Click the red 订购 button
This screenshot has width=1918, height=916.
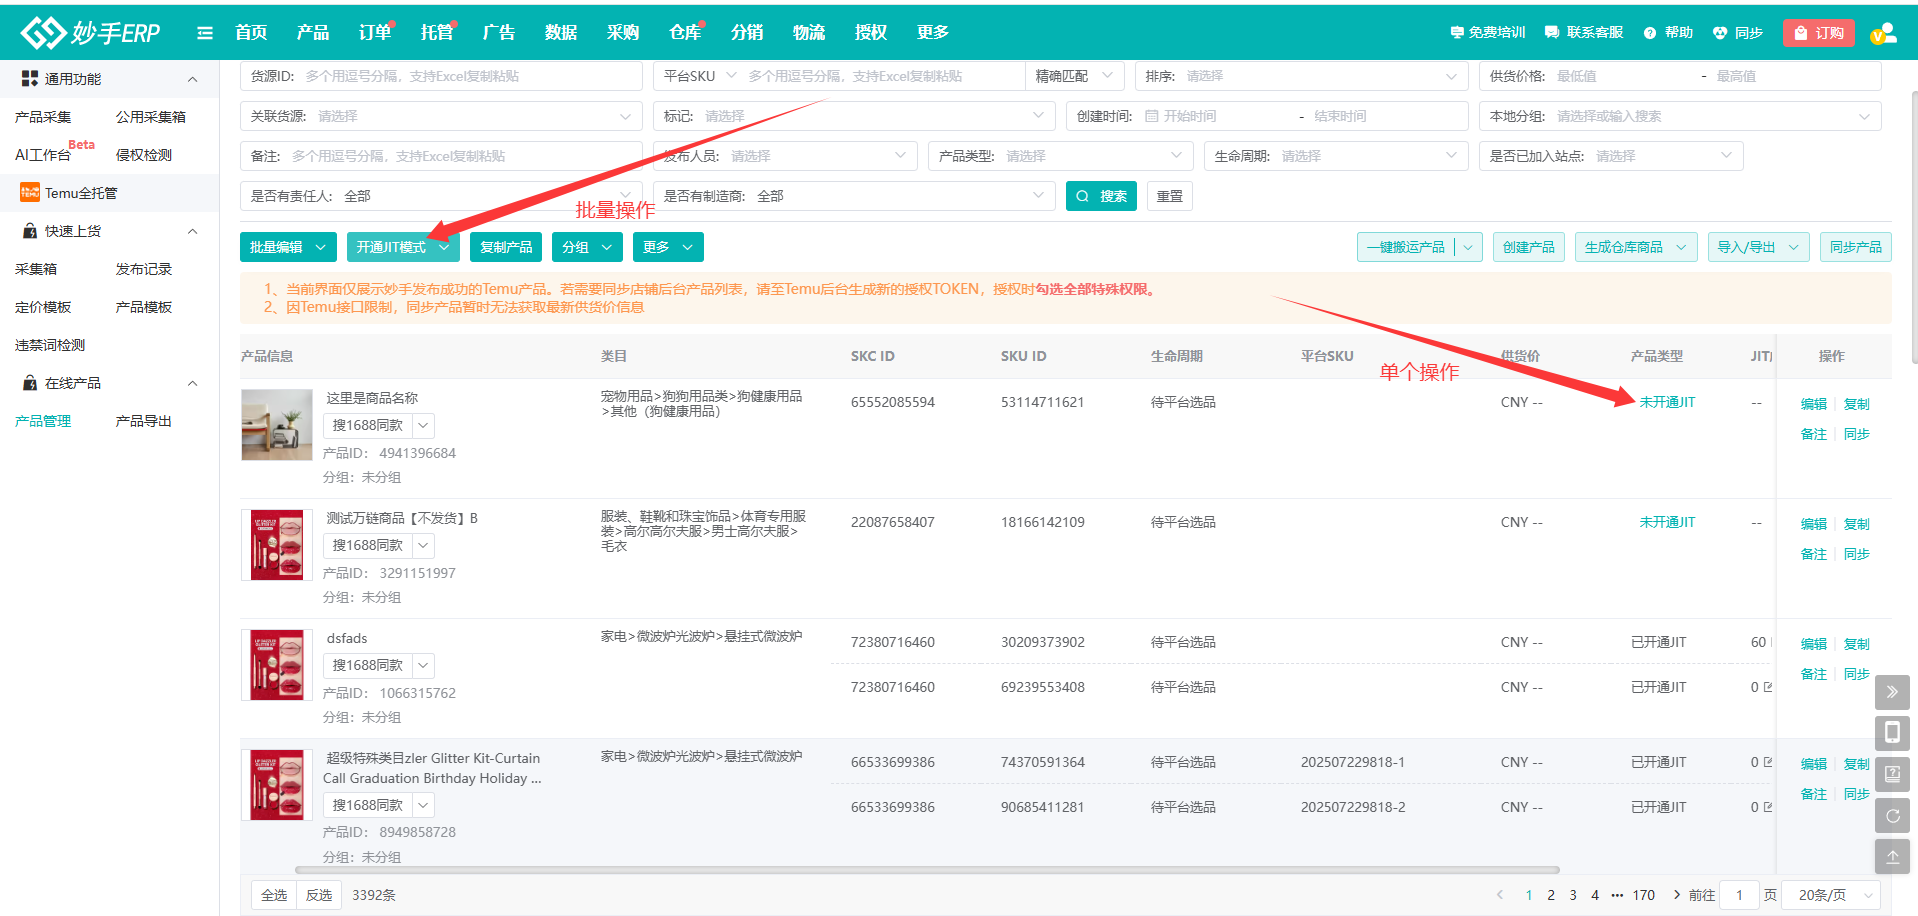pos(1818,33)
